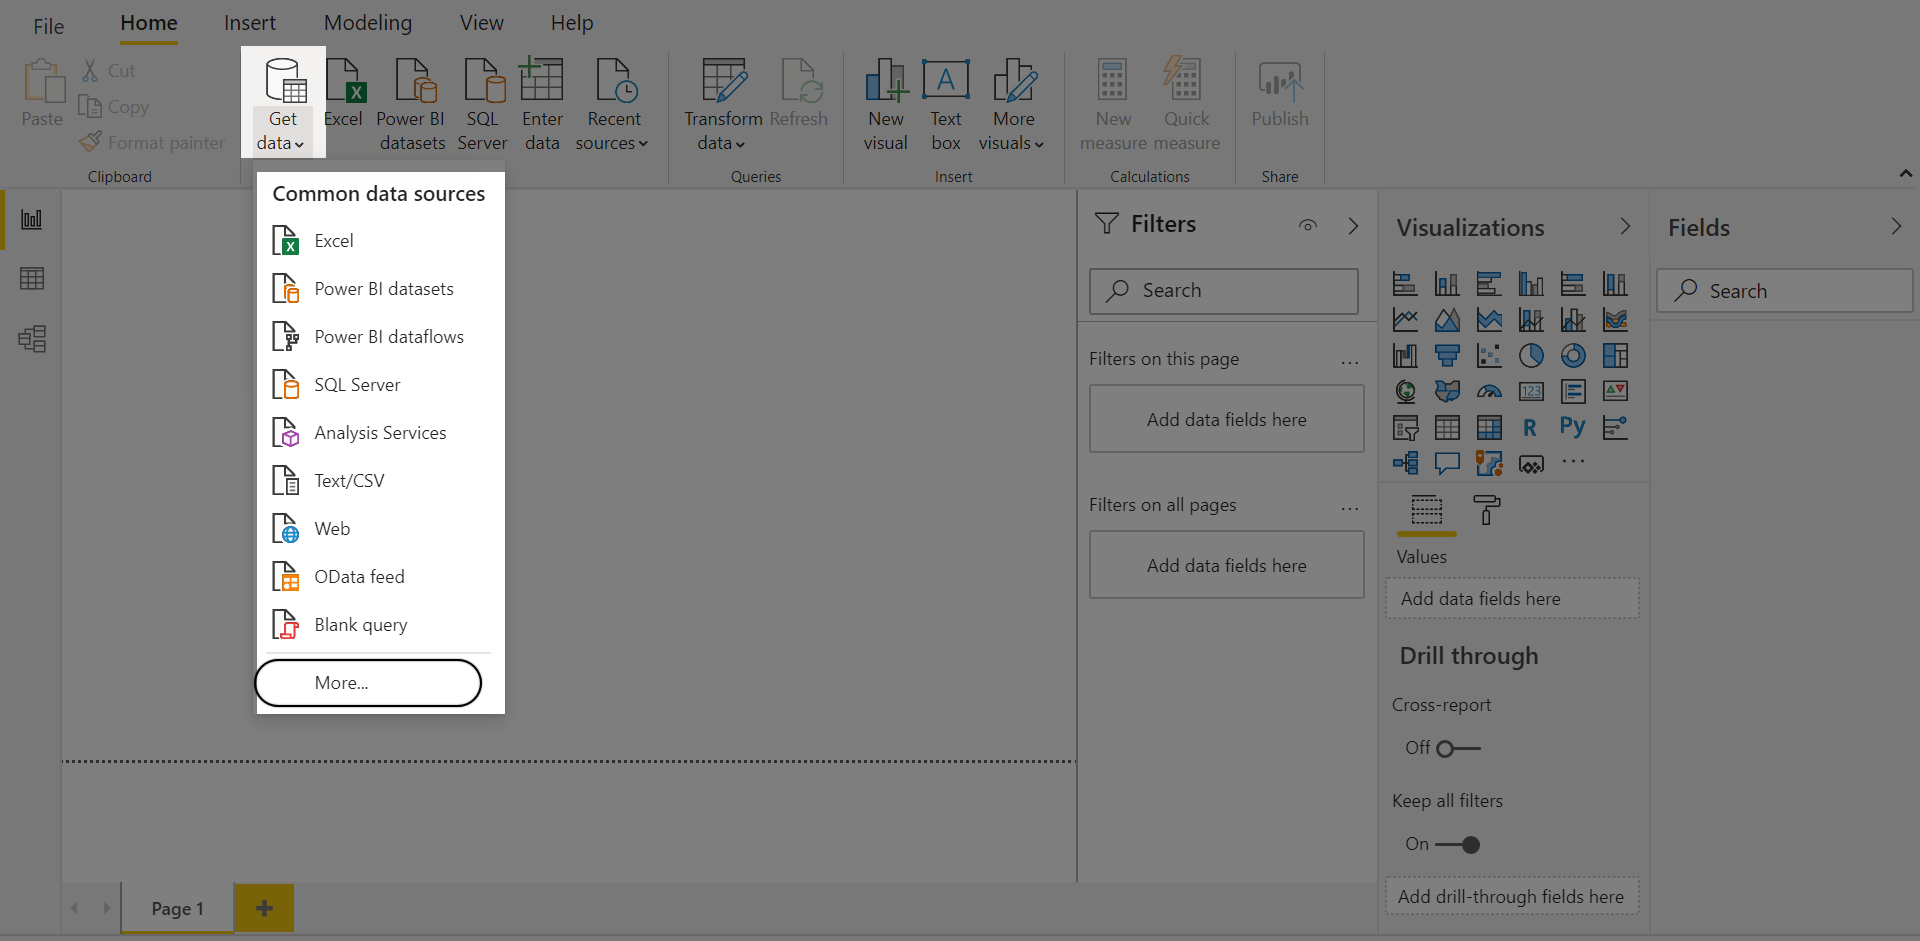
Task: Collapse the Fields pane chevron
Action: click(1896, 227)
